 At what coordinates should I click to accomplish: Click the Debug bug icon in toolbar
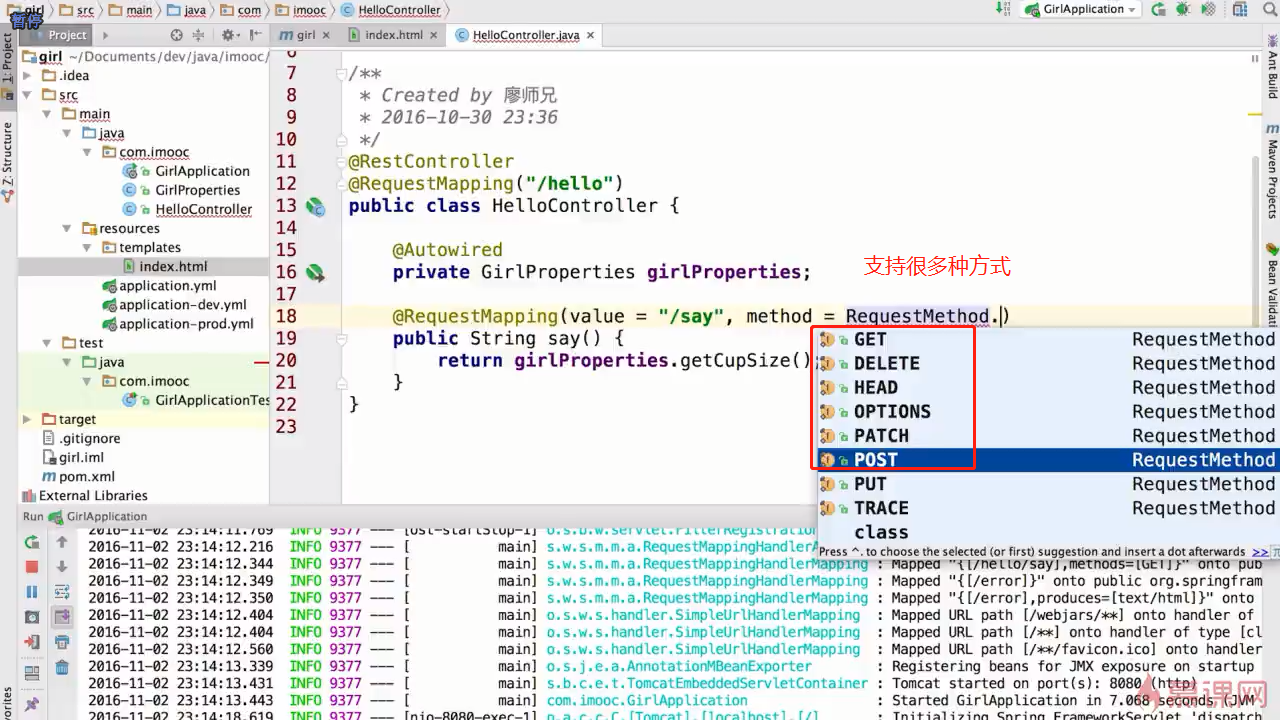(1182, 10)
